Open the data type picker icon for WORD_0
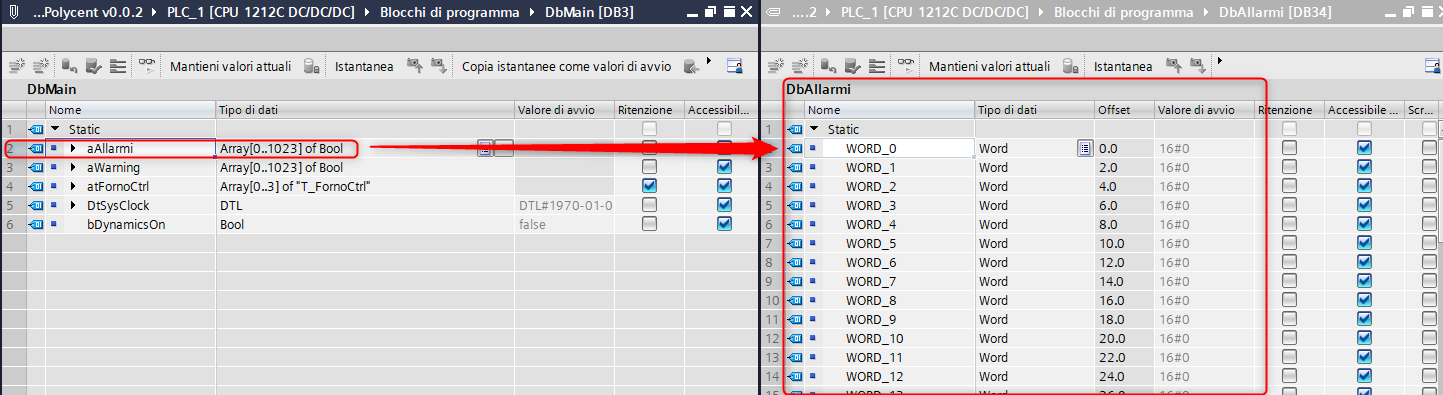This screenshot has height=395, width=1443. coord(1085,148)
